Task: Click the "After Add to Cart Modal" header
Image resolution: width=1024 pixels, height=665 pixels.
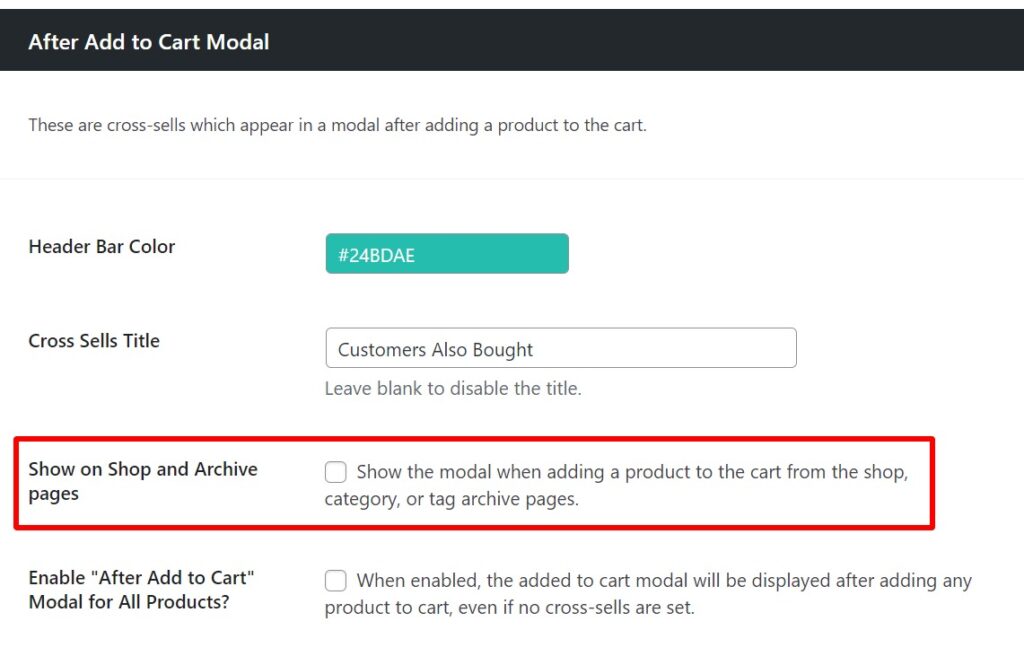Action: (x=148, y=42)
